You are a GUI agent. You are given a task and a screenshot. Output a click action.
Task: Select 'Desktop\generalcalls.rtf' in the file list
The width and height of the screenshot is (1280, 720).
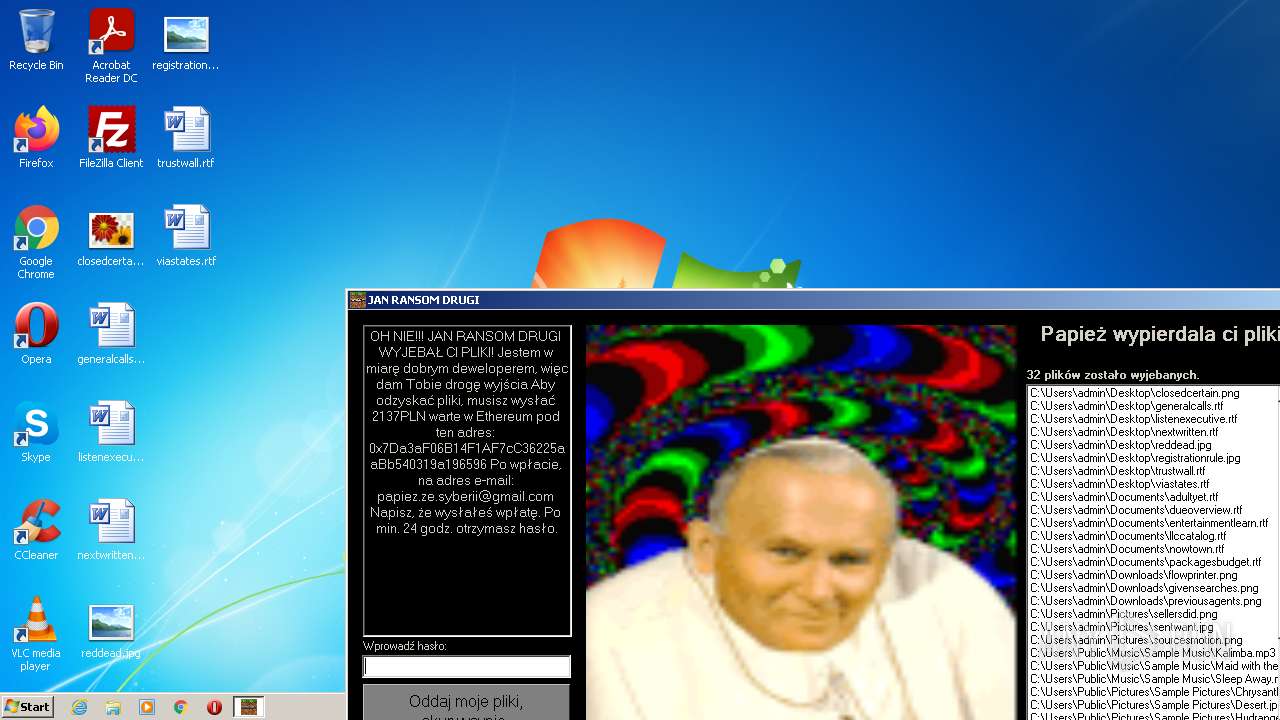coord(1127,406)
